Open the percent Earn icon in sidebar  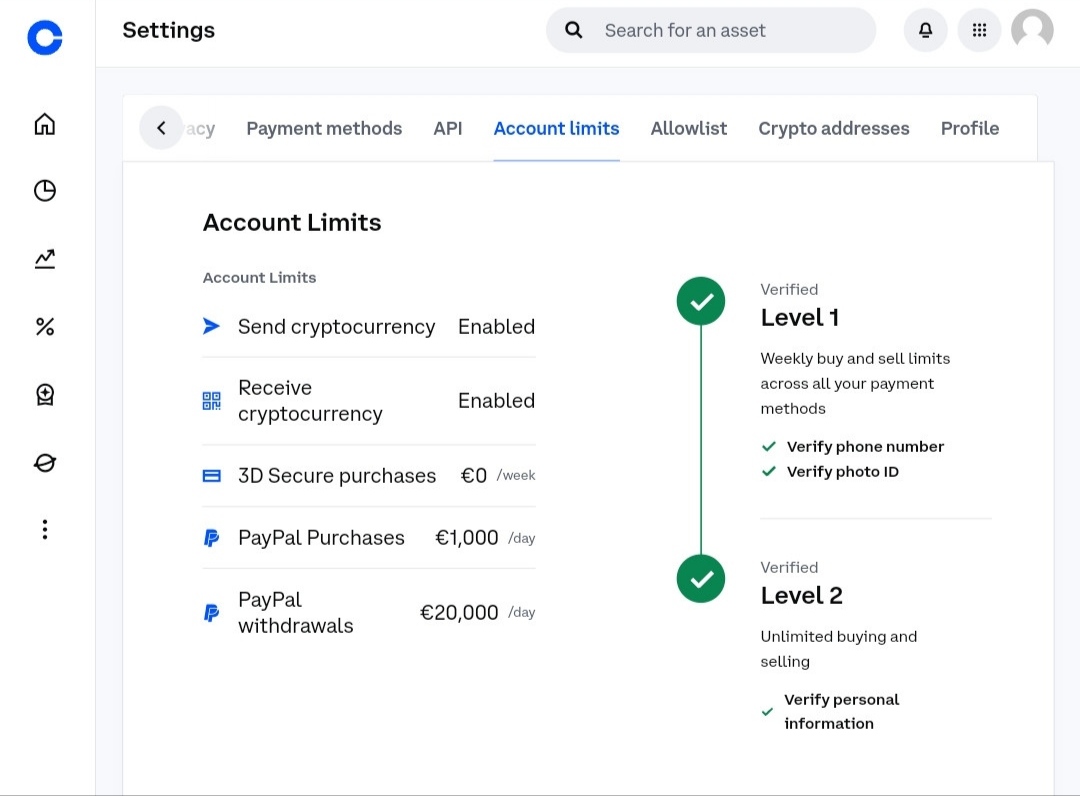tap(45, 327)
